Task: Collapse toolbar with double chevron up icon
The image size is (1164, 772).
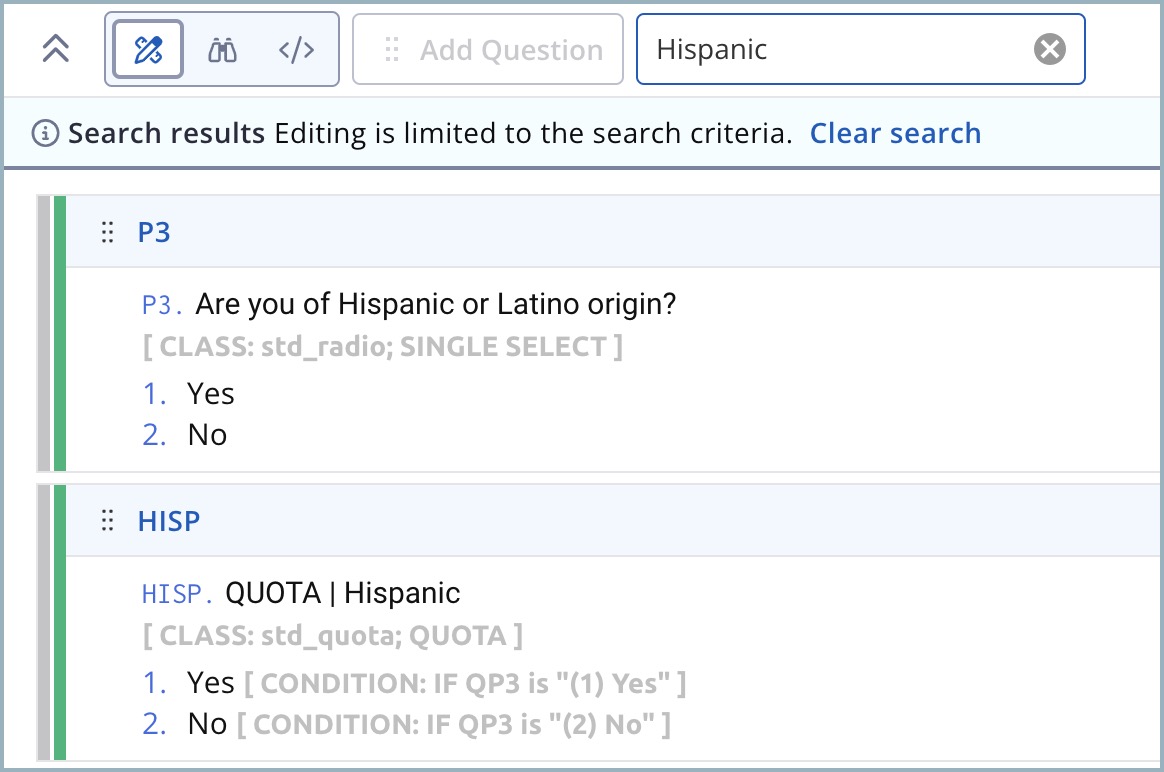Action: point(56,49)
